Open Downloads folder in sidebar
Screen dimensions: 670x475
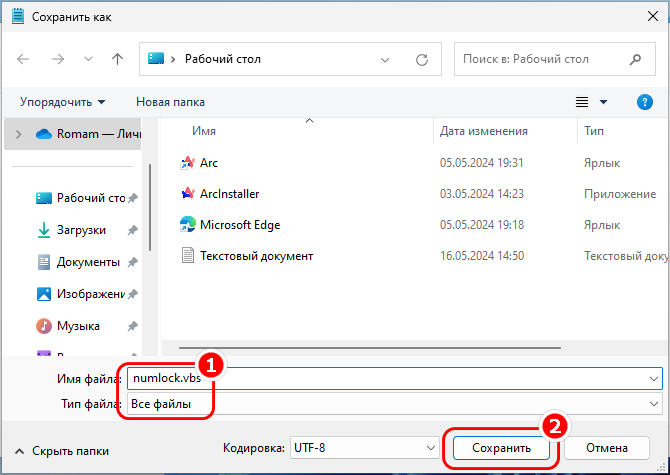coord(81,230)
